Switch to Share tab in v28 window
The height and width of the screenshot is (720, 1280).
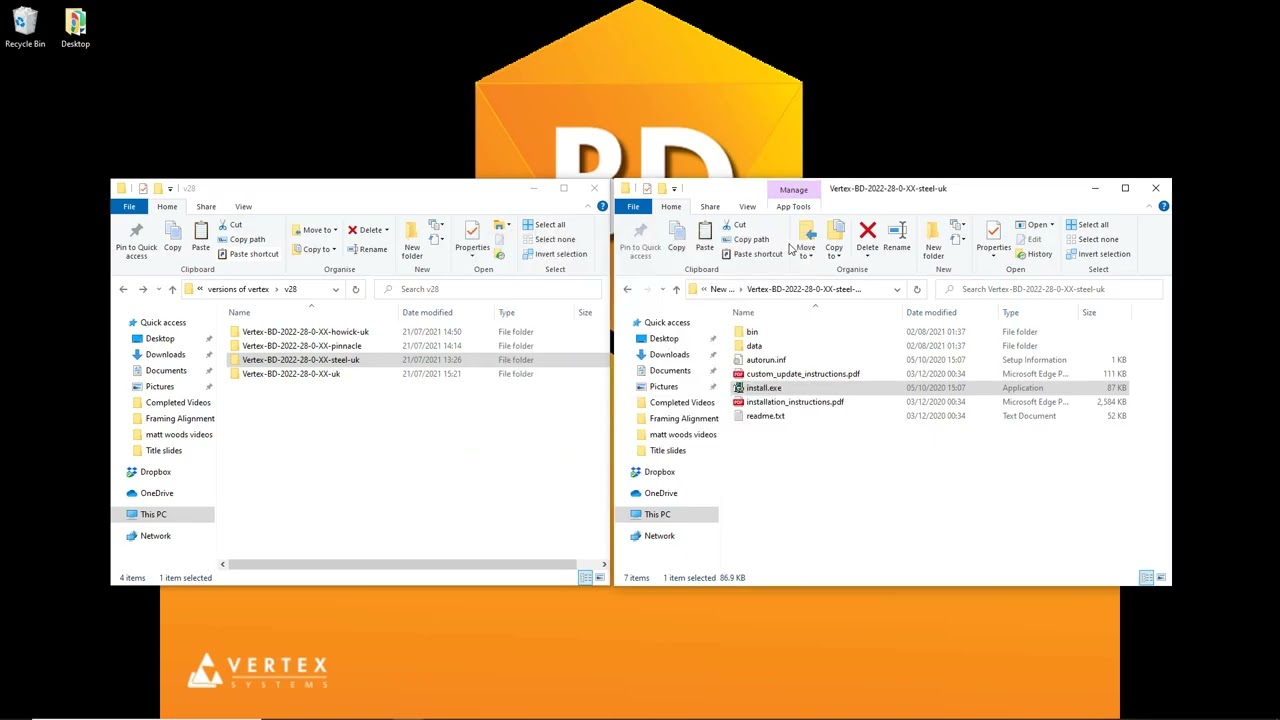(x=206, y=207)
